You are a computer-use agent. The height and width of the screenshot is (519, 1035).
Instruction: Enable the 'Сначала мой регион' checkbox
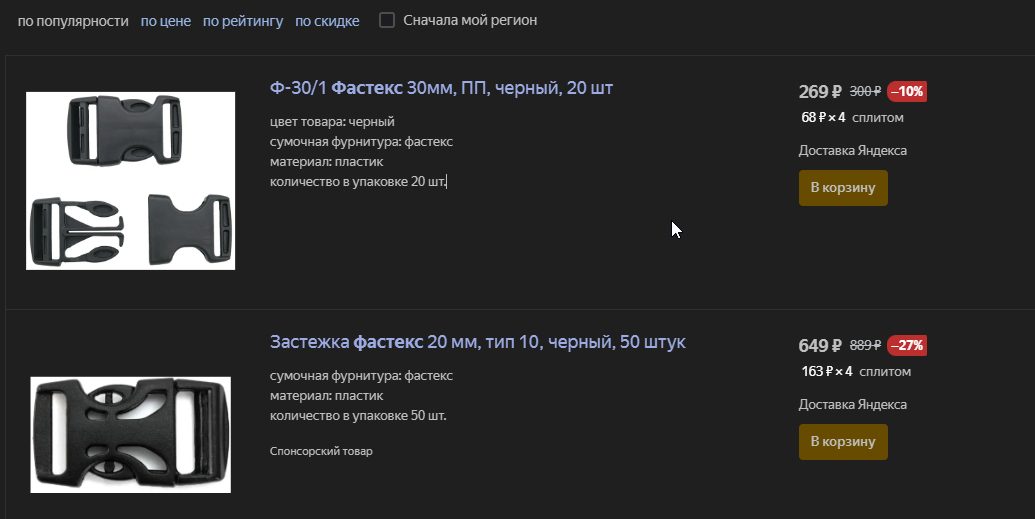(387, 20)
